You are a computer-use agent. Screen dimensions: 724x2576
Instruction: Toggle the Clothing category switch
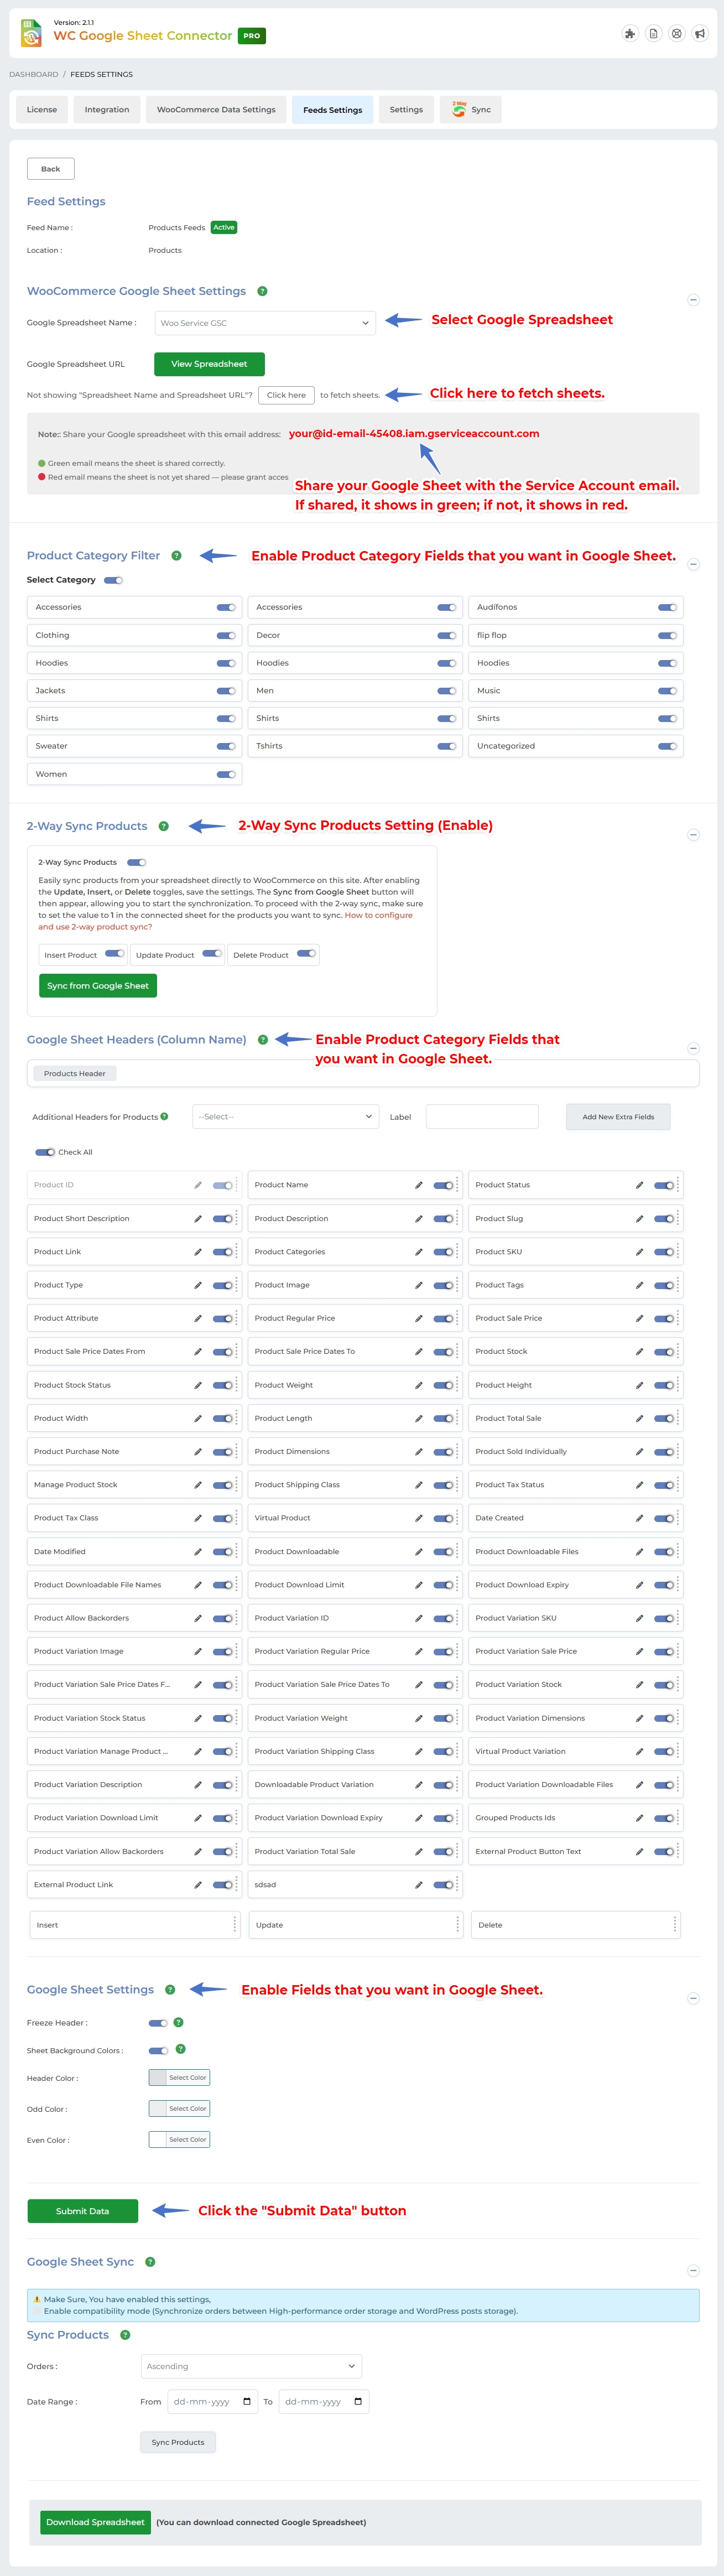(226, 635)
